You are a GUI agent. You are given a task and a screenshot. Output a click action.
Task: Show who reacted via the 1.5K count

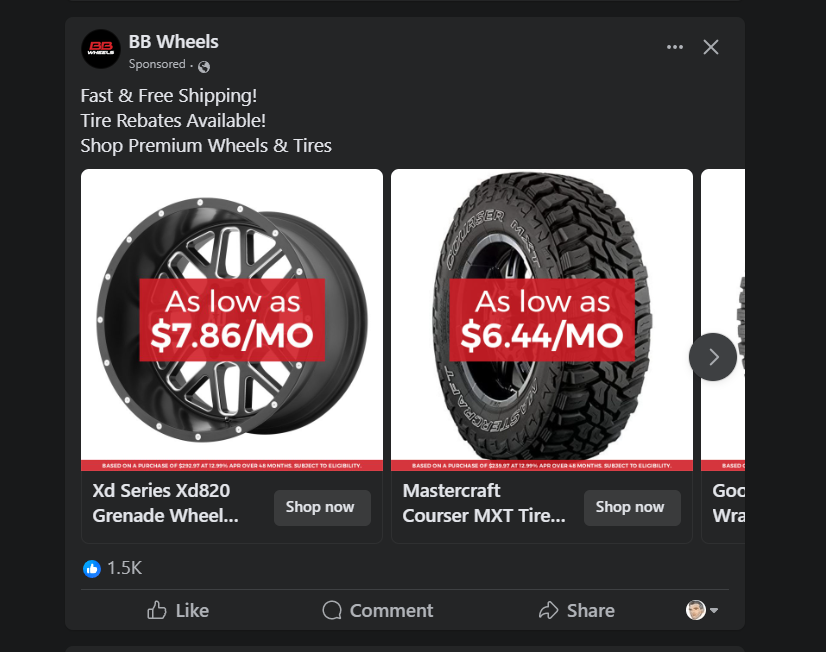(x=124, y=568)
